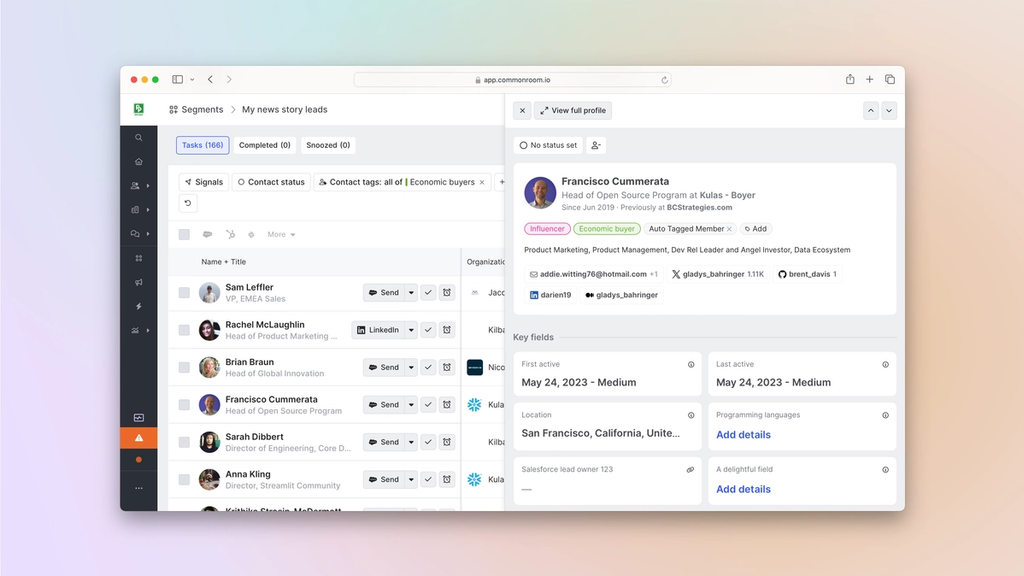Go to the Home icon in sidebar
This screenshot has height=576, width=1024.
tap(138, 162)
